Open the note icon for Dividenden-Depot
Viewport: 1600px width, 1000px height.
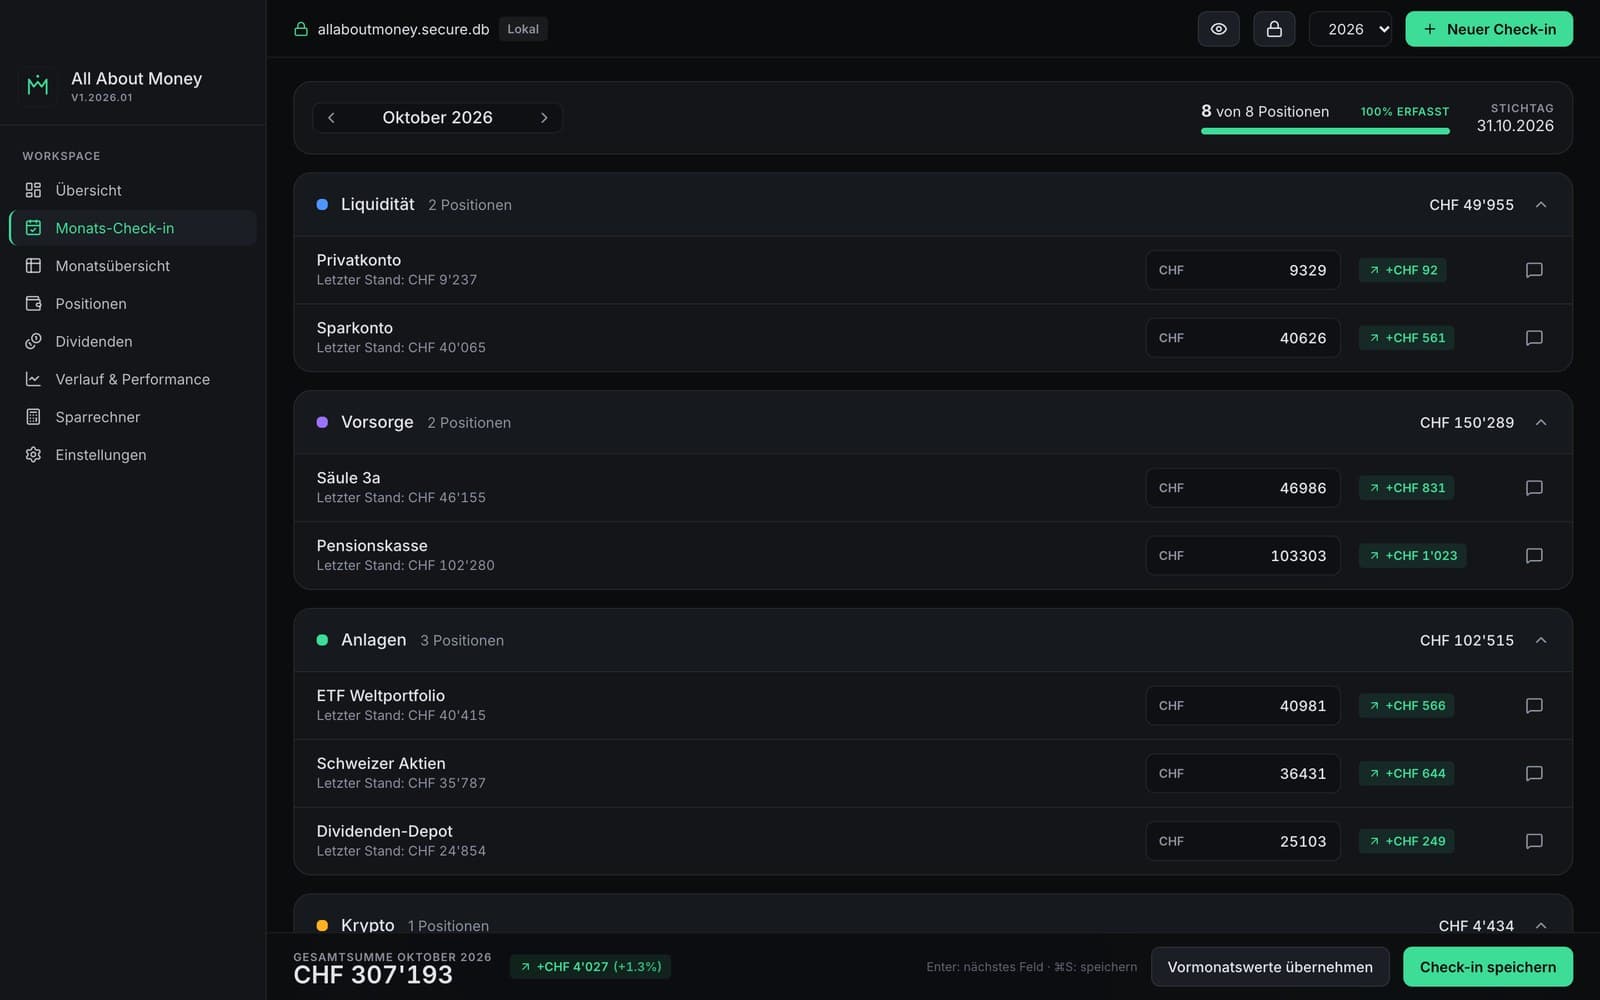pos(1534,842)
